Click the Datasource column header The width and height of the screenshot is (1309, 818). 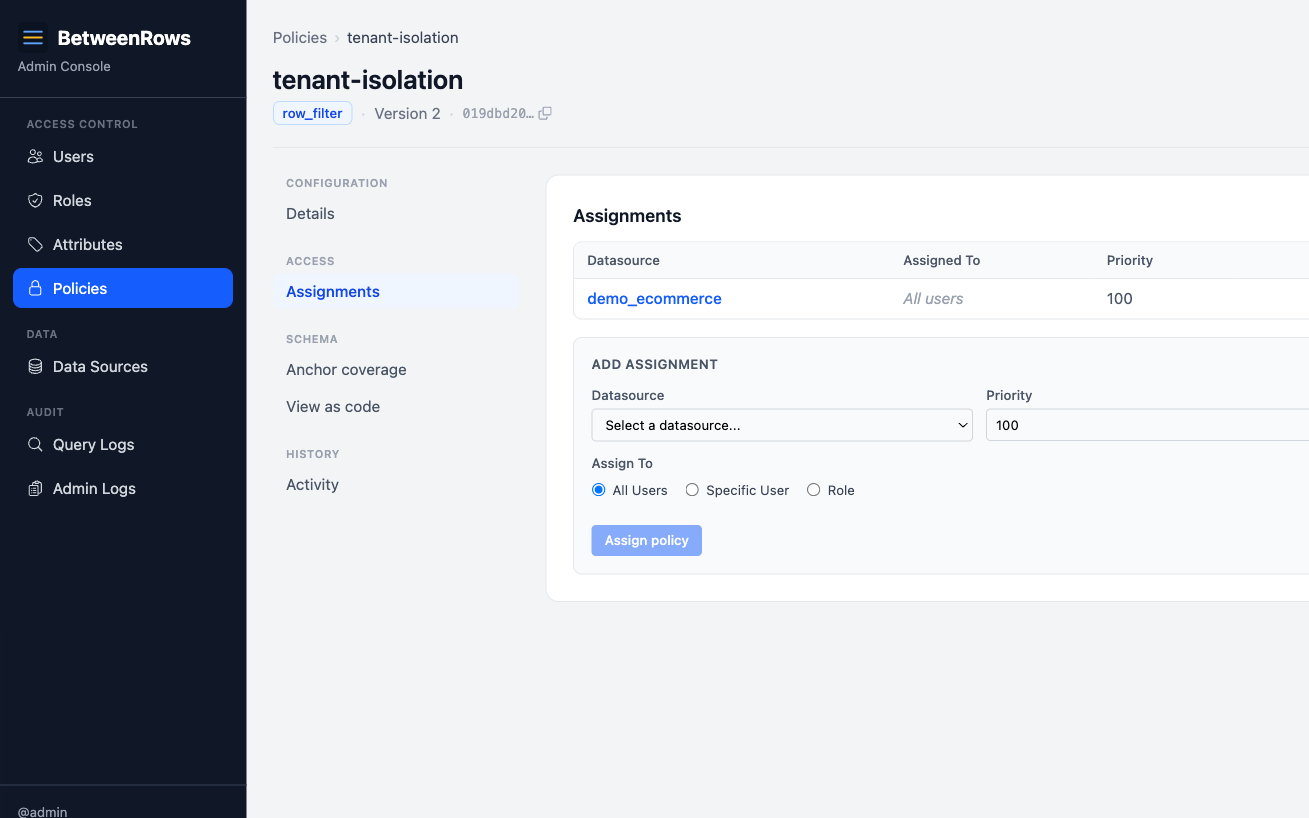pos(623,261)
